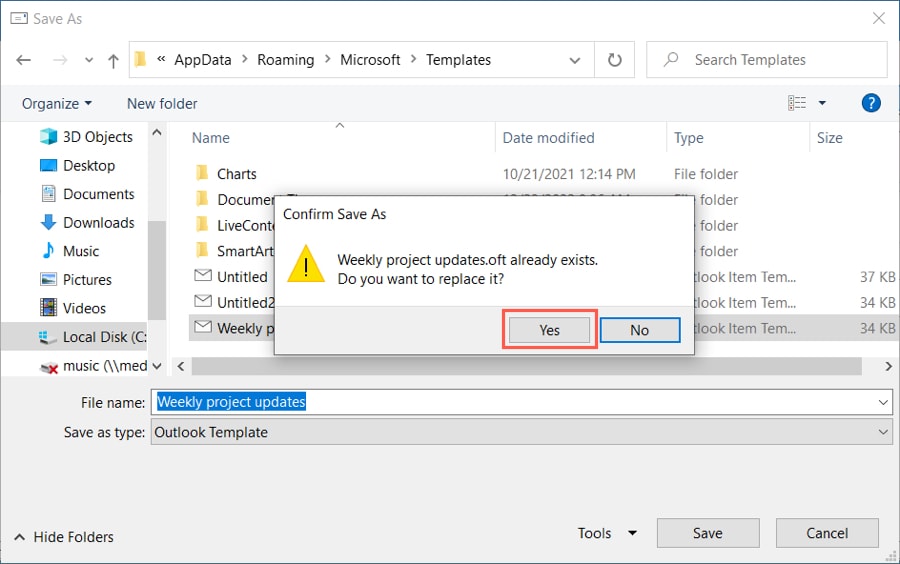900x564 pixels.
Task: Select the Untitled template envelope icon
Action: tap(203, 275)
